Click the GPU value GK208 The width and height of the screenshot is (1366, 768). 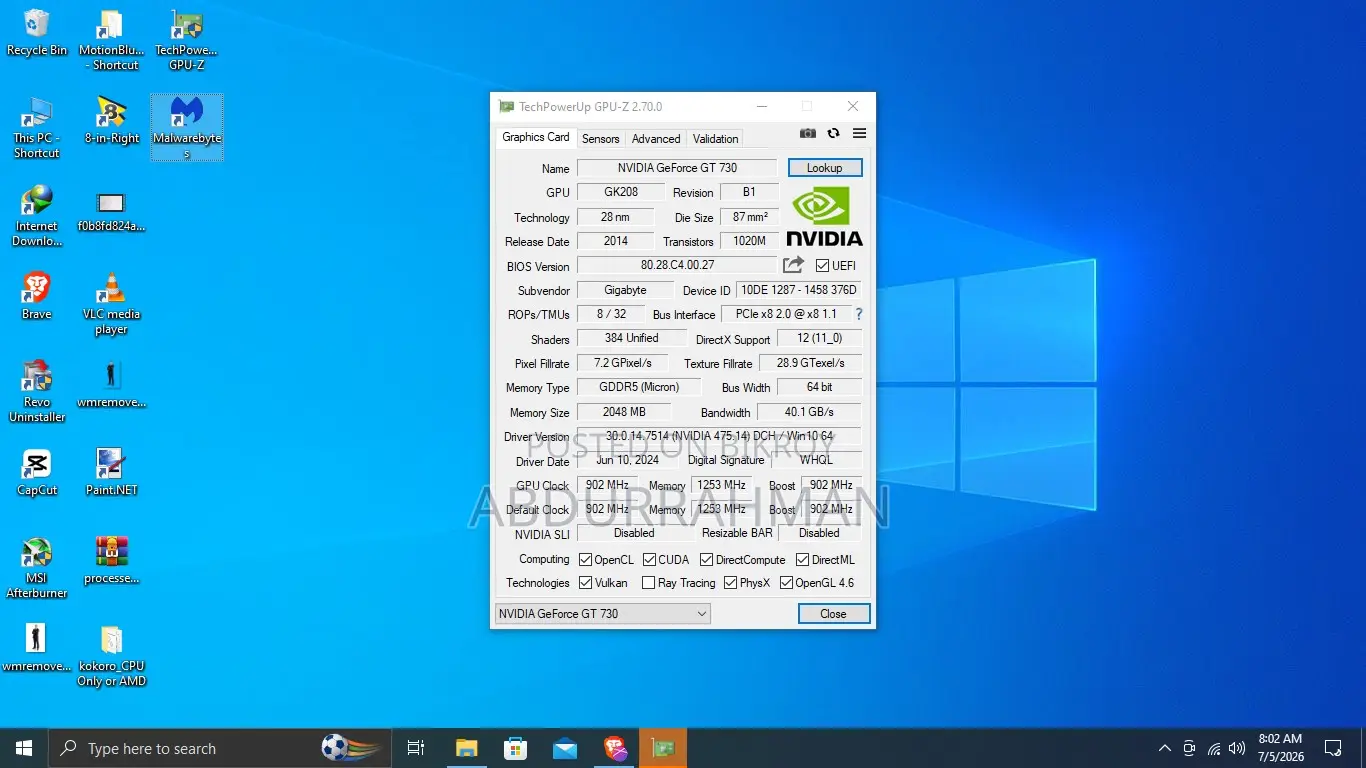point(621,192)
